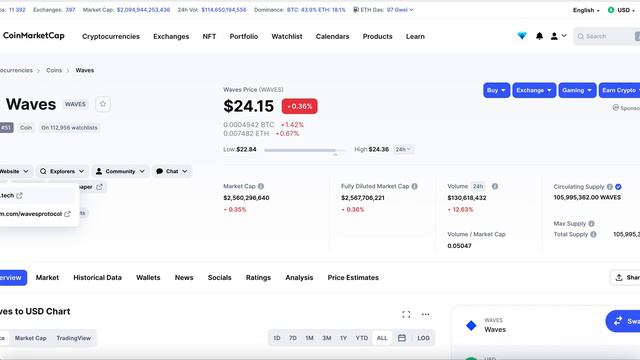Open the English language dropdown
Image resolution: width=640 pixels, height=360 pixels.
tap(586, 10)
